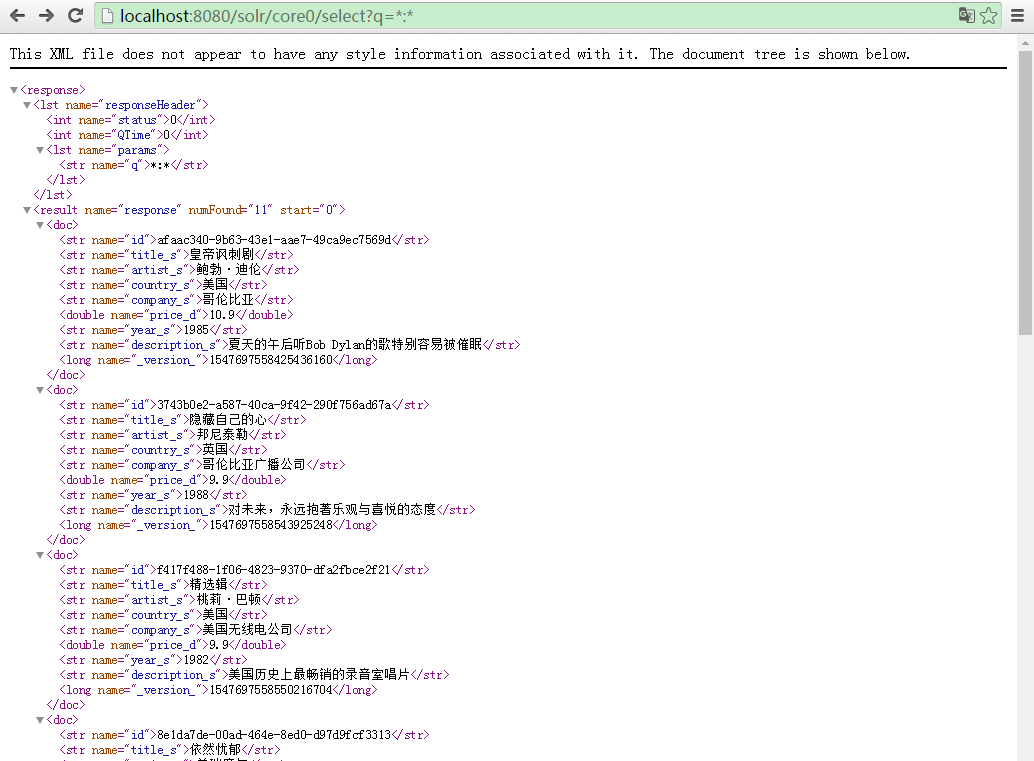Screen dimensions: 1034x761
Task: Collapse the doc containing 皇帝讽刺剧
Action: point(41,225)
